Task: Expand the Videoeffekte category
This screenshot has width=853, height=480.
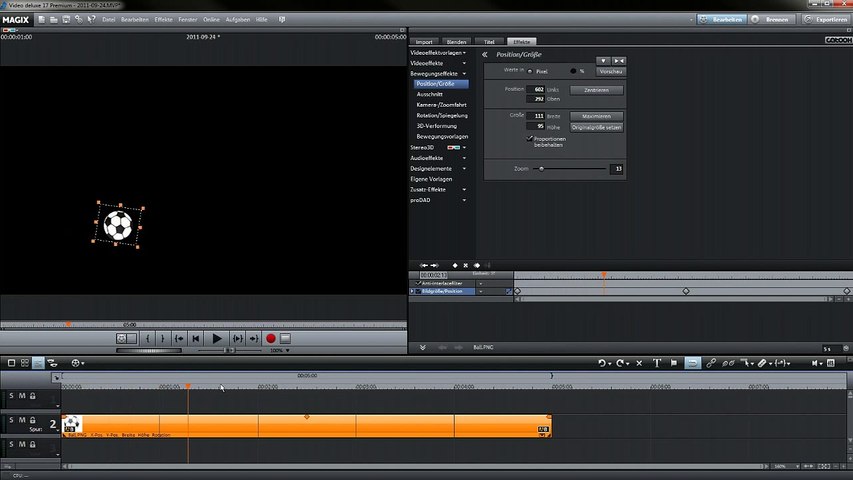Action: click(x=427, y=63)
